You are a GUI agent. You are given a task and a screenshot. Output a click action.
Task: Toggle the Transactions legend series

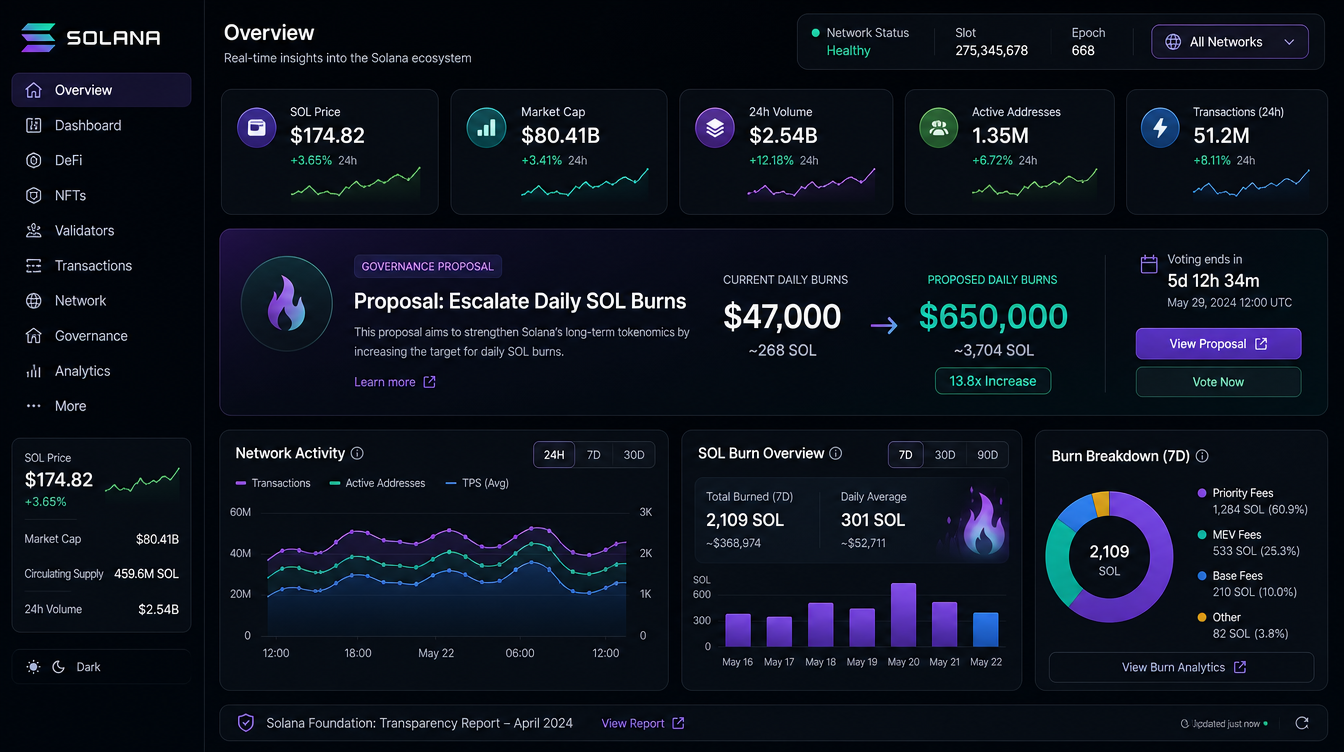273,483
